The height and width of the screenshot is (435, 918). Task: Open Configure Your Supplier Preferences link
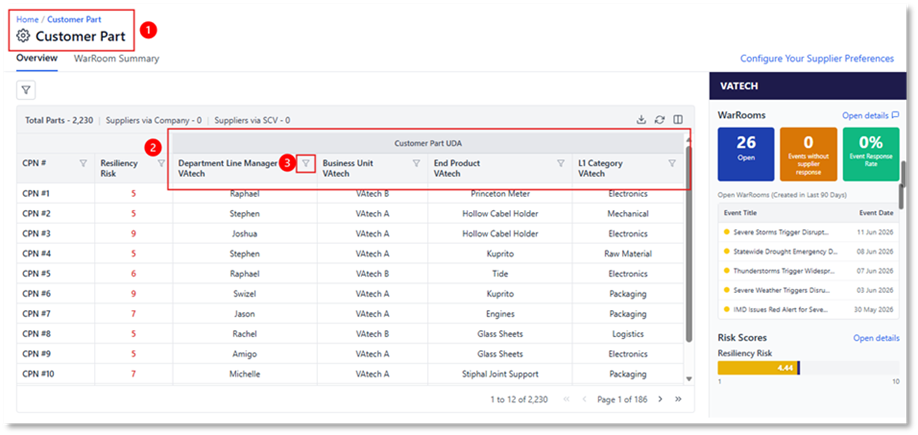click(817, 59)
